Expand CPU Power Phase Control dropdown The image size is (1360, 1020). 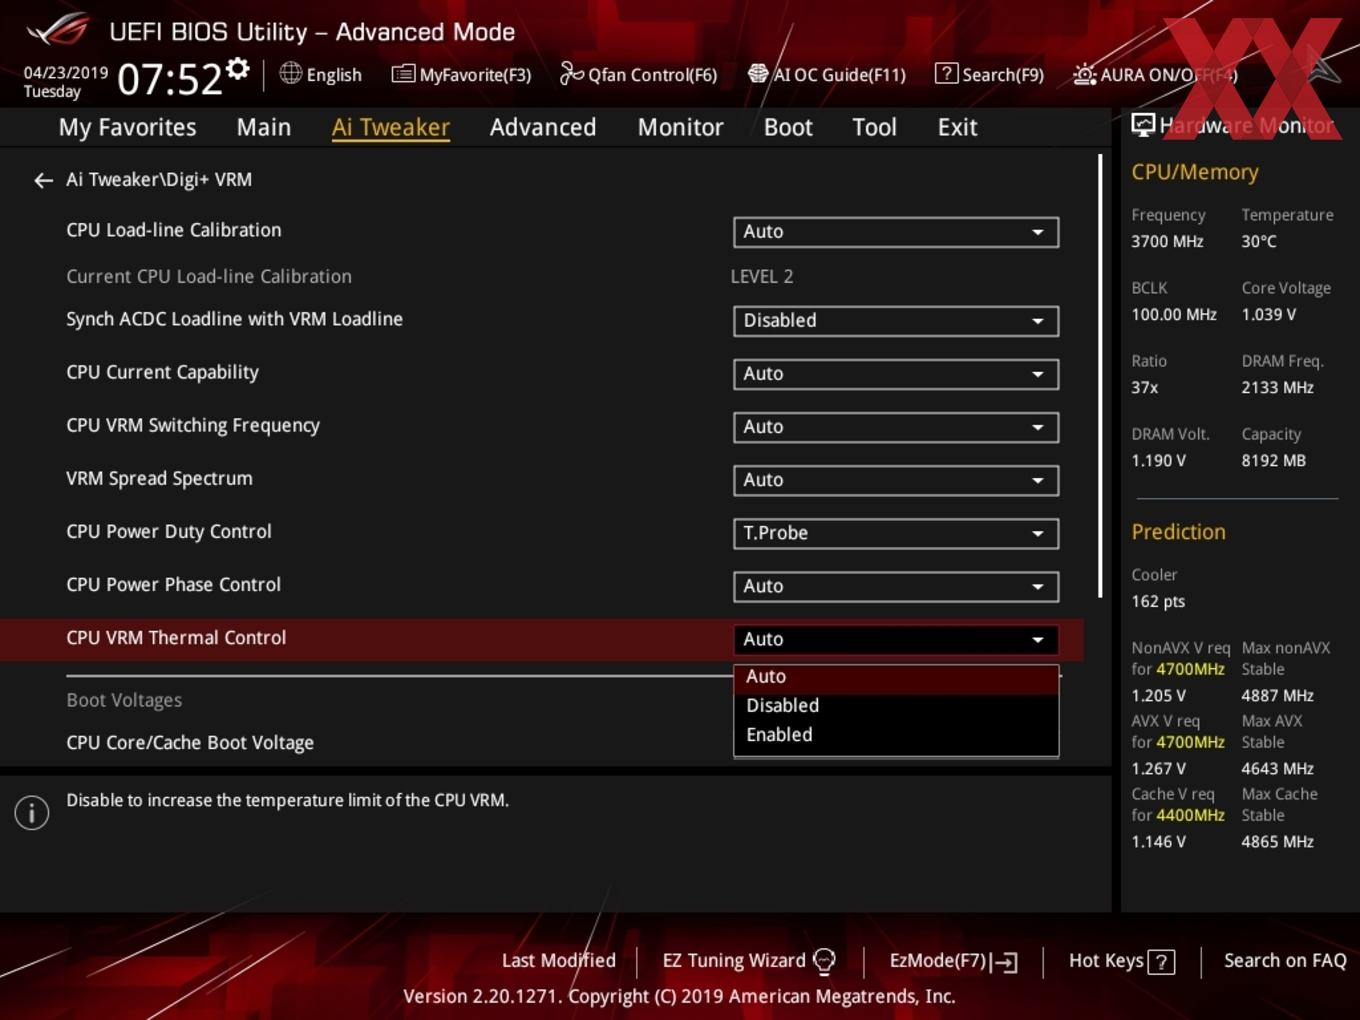coord(896,586)
